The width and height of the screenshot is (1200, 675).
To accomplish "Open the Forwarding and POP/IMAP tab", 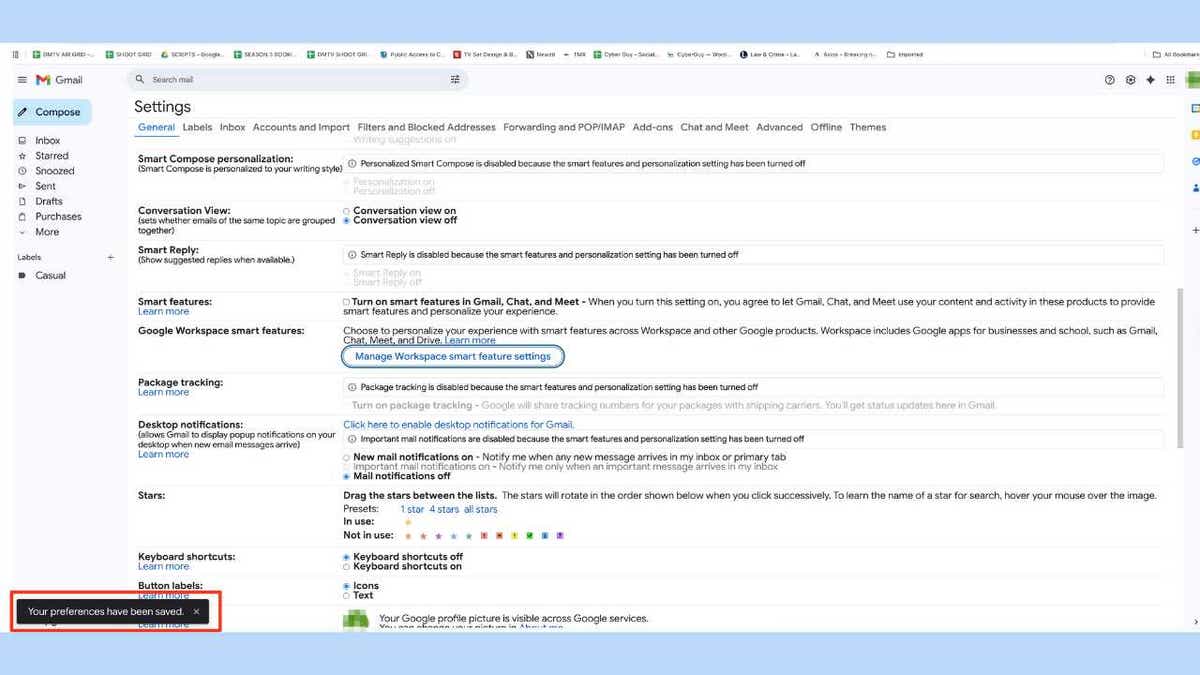I will pyautogui.click(x=566, y=127).
